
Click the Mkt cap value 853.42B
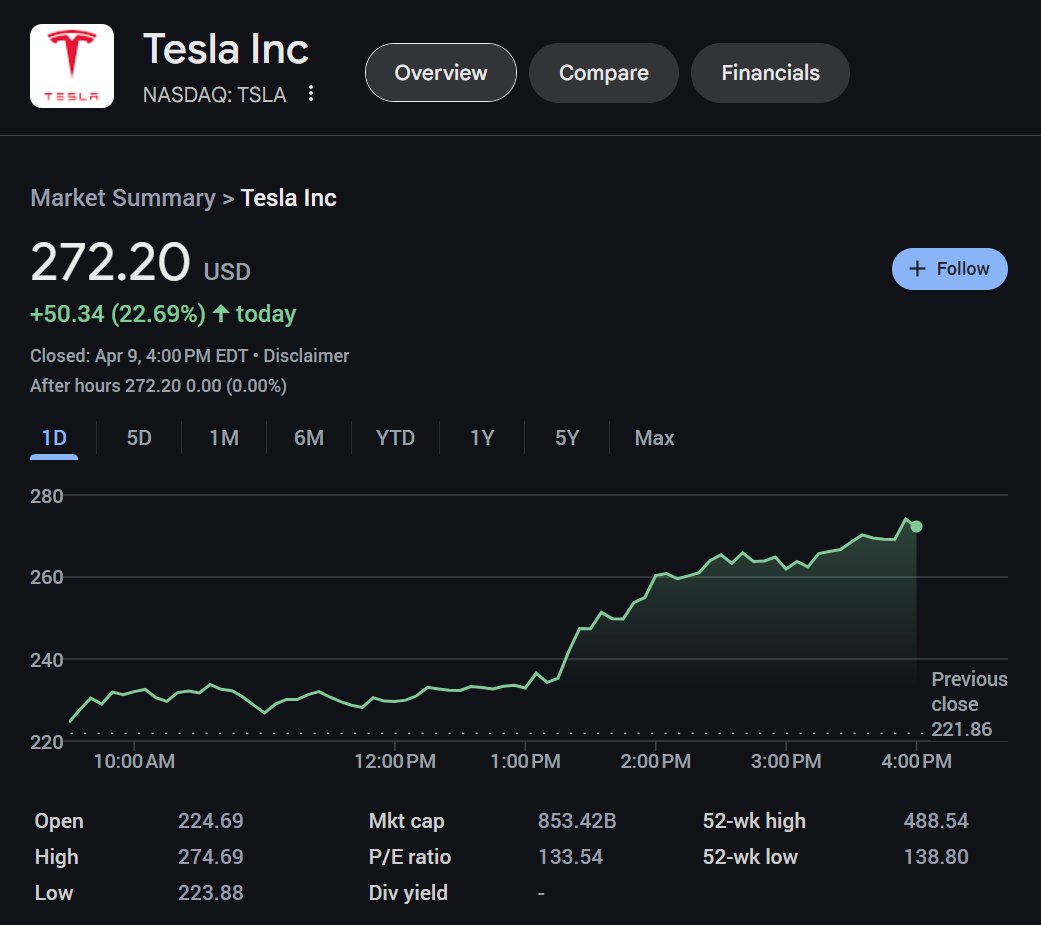coord(577,821)
